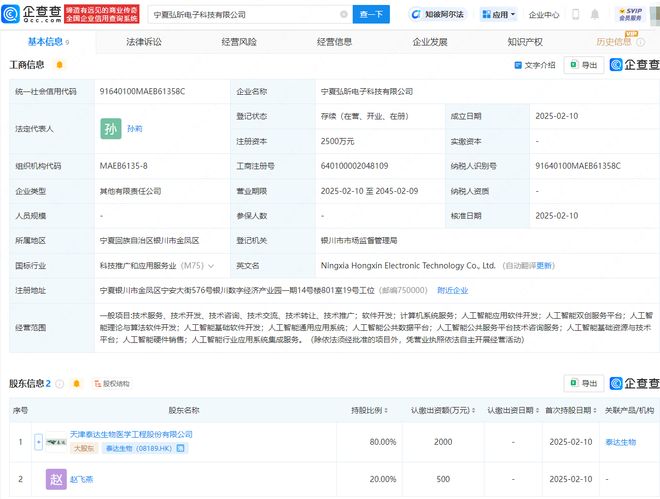Open 股权结构 equity structure
660x499 pixels.
112,384
